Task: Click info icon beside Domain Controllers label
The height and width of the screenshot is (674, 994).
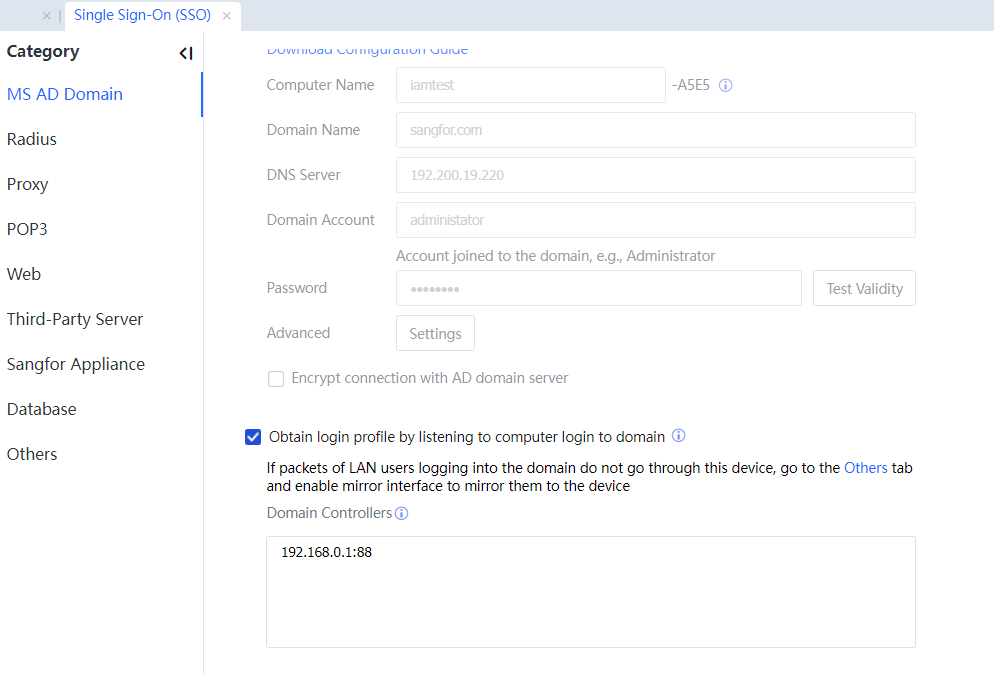Action: pyautogui.click(x=401, y=514)
